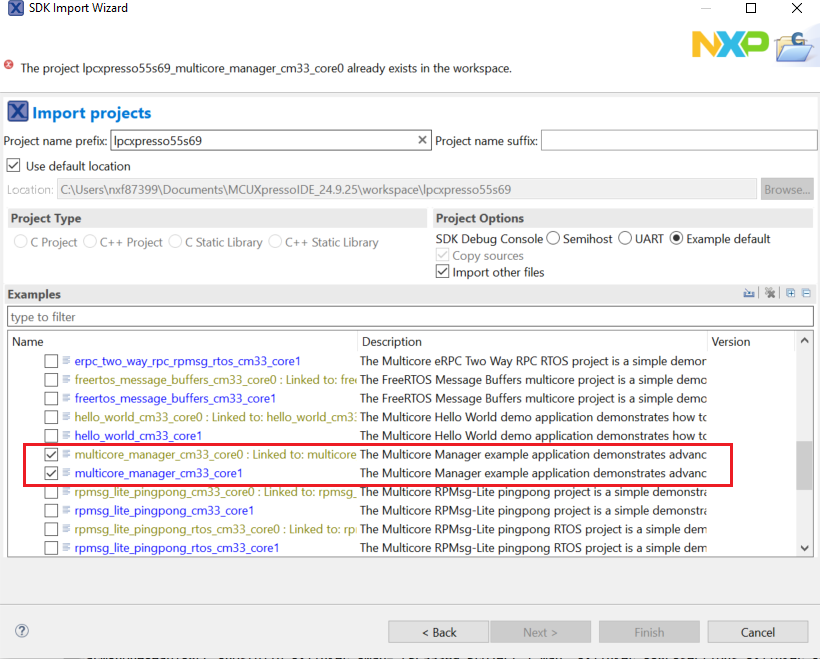Click the Back button
This screenshot has height=659, width=820.
pos(438,632)
